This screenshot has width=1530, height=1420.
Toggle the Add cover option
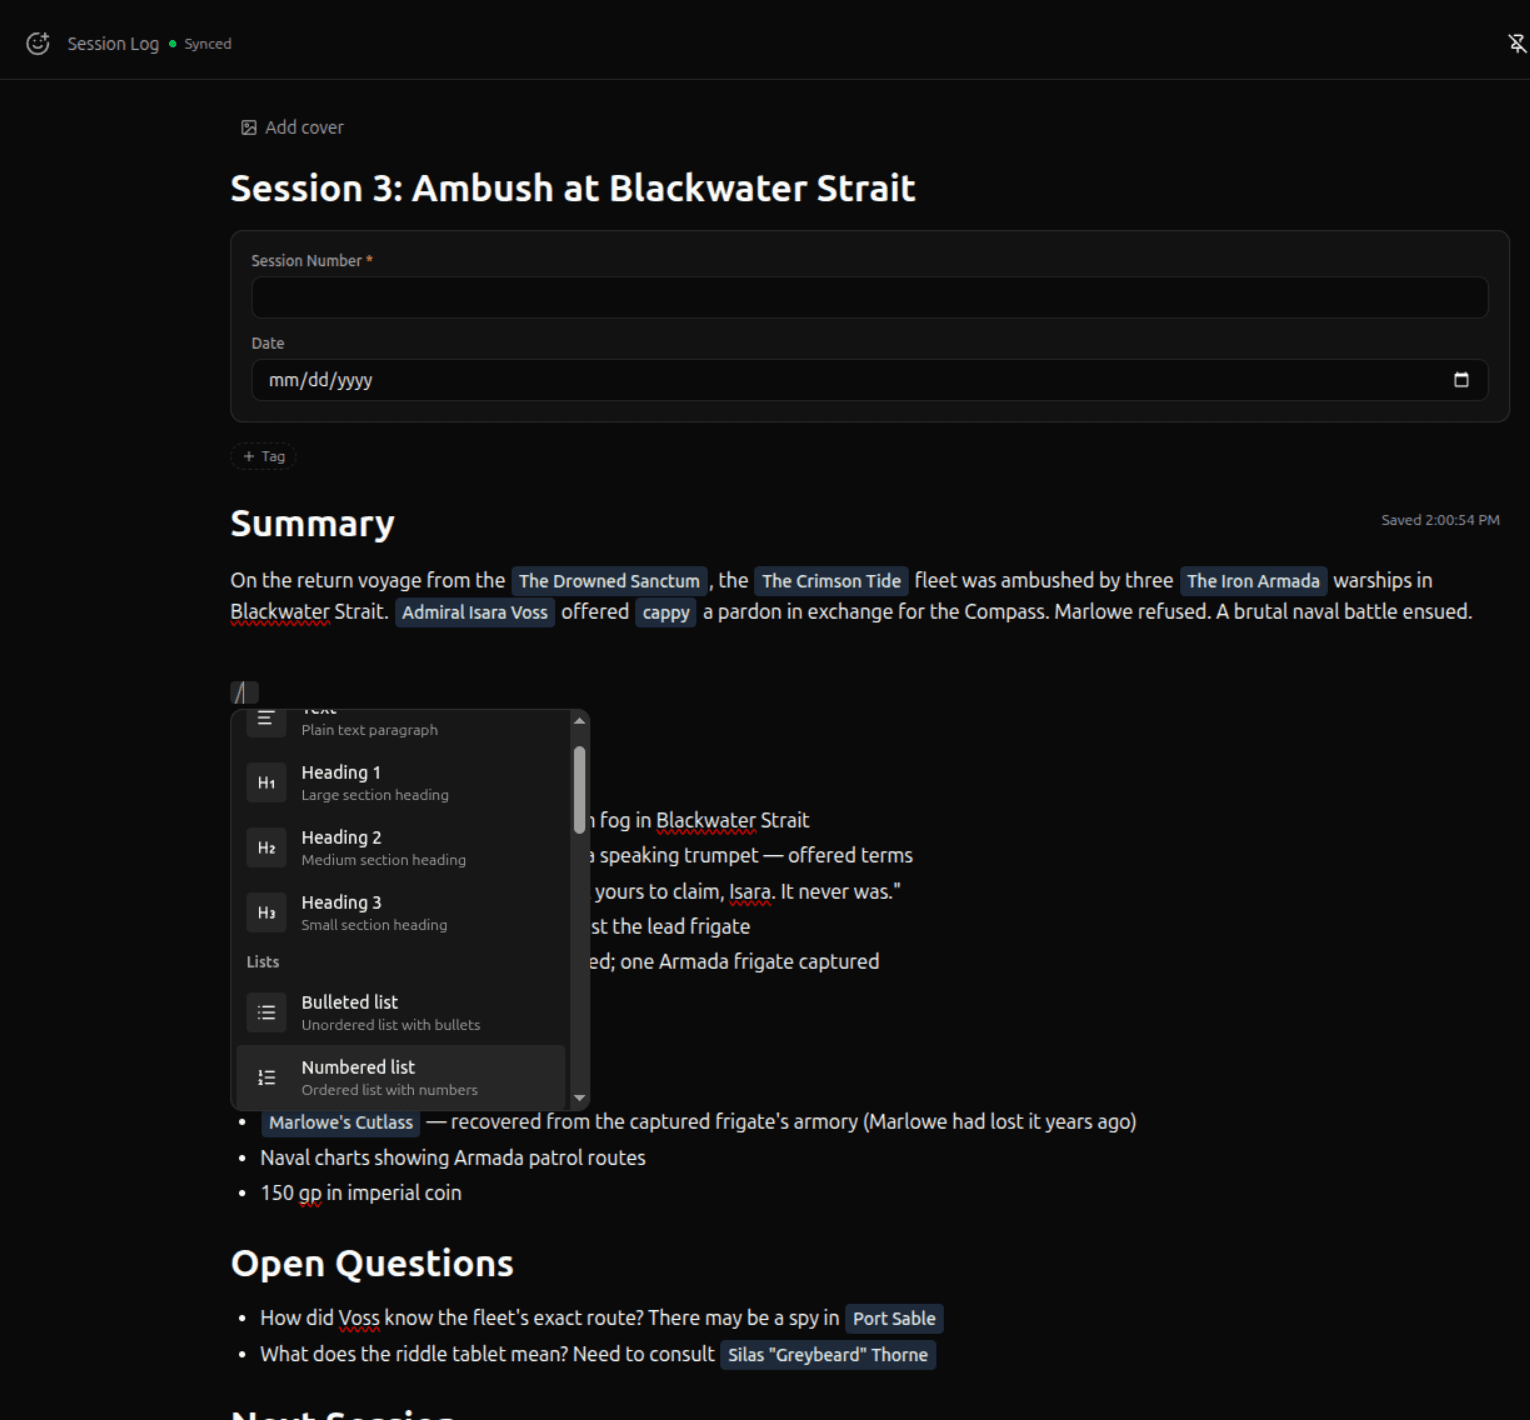point(291,127)
